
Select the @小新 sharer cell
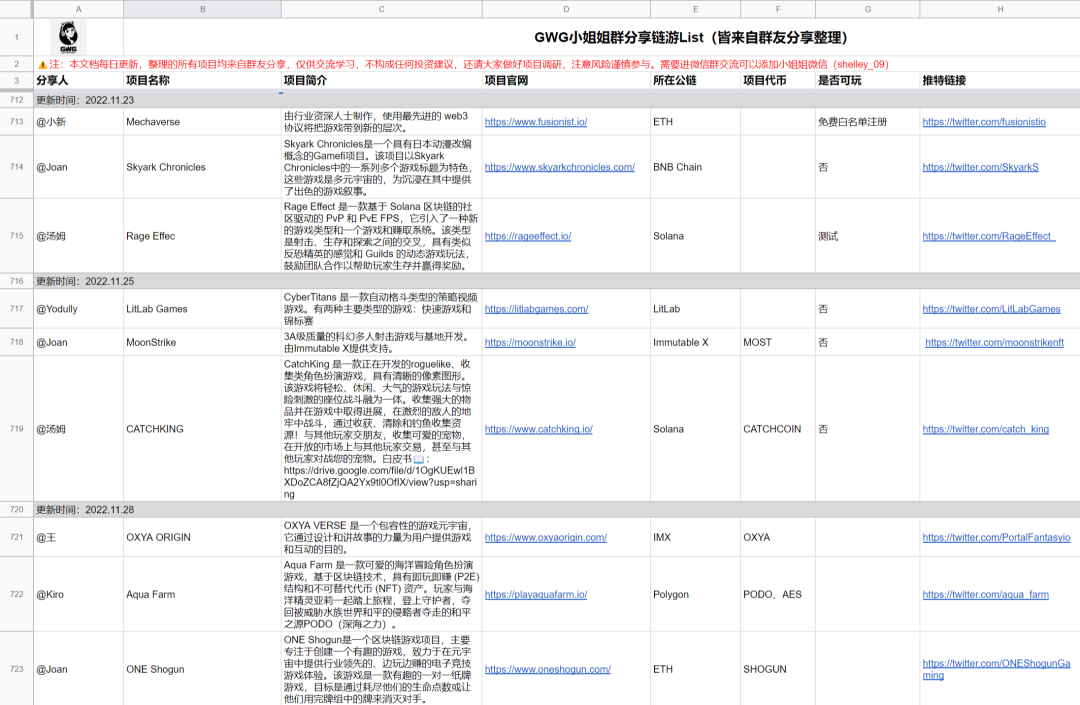[x=79, y=122]
